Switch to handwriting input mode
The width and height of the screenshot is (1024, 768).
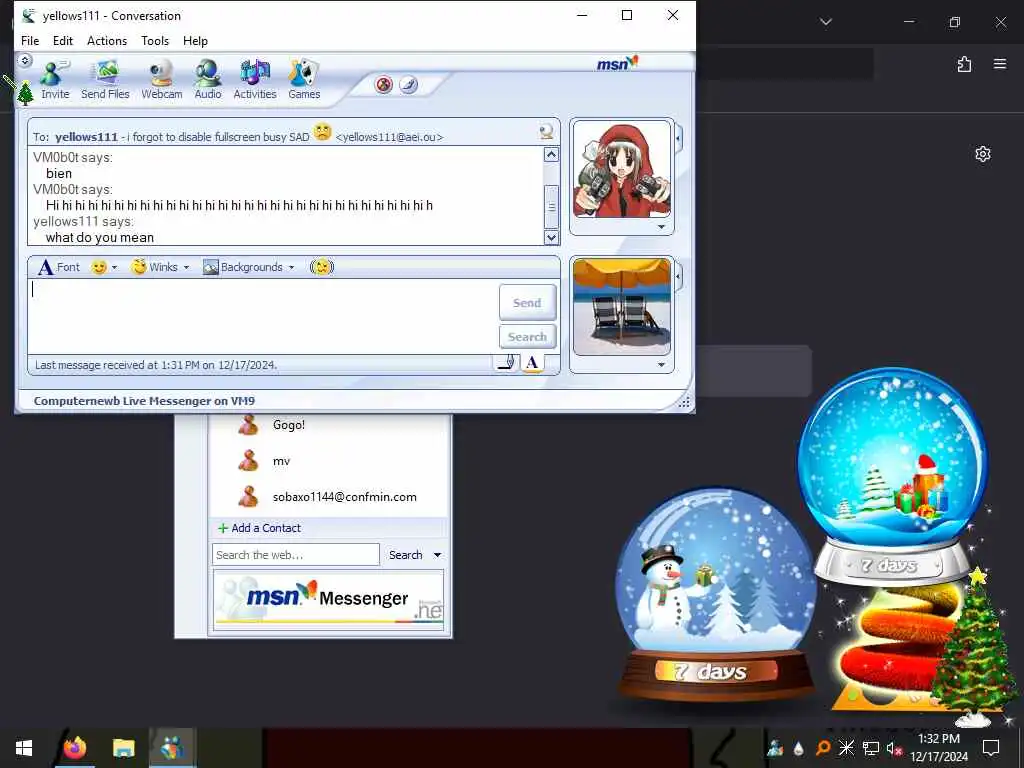tap(507, 362)
